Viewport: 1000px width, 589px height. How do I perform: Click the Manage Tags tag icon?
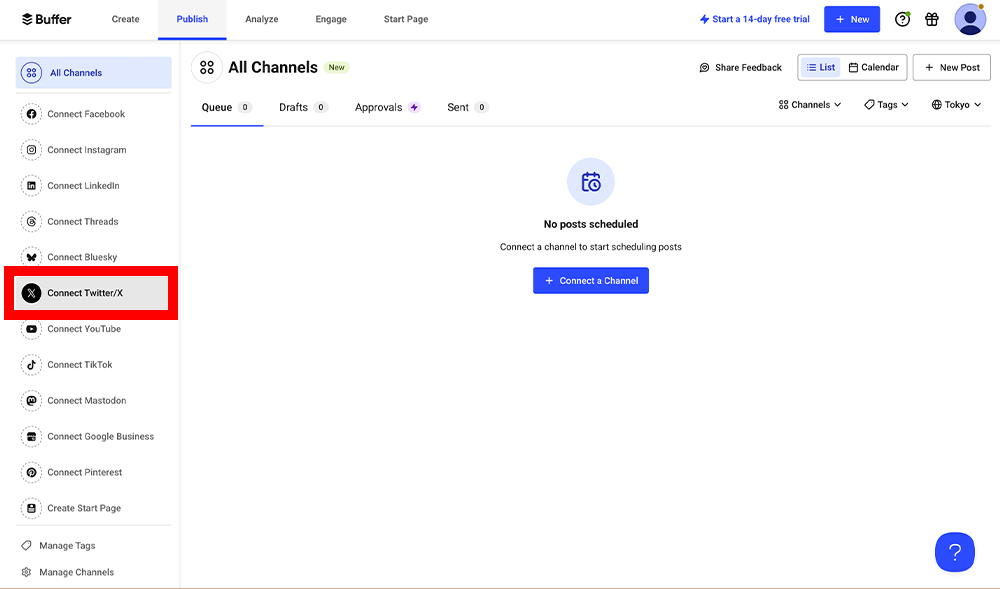coord(26,546)
